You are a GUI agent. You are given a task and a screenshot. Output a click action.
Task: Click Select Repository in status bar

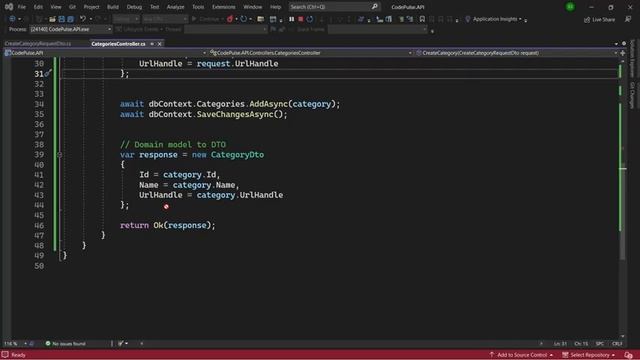click(589, 355)
